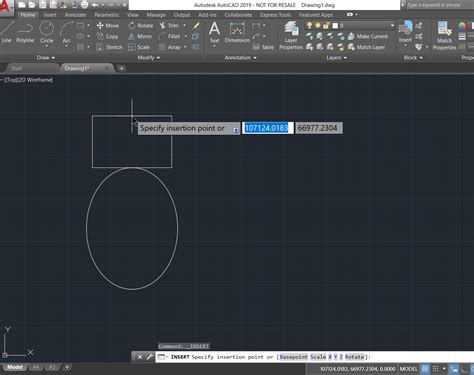Click the Array tool
This screenshot has height=375, width=474.
(x=170, y=47)
